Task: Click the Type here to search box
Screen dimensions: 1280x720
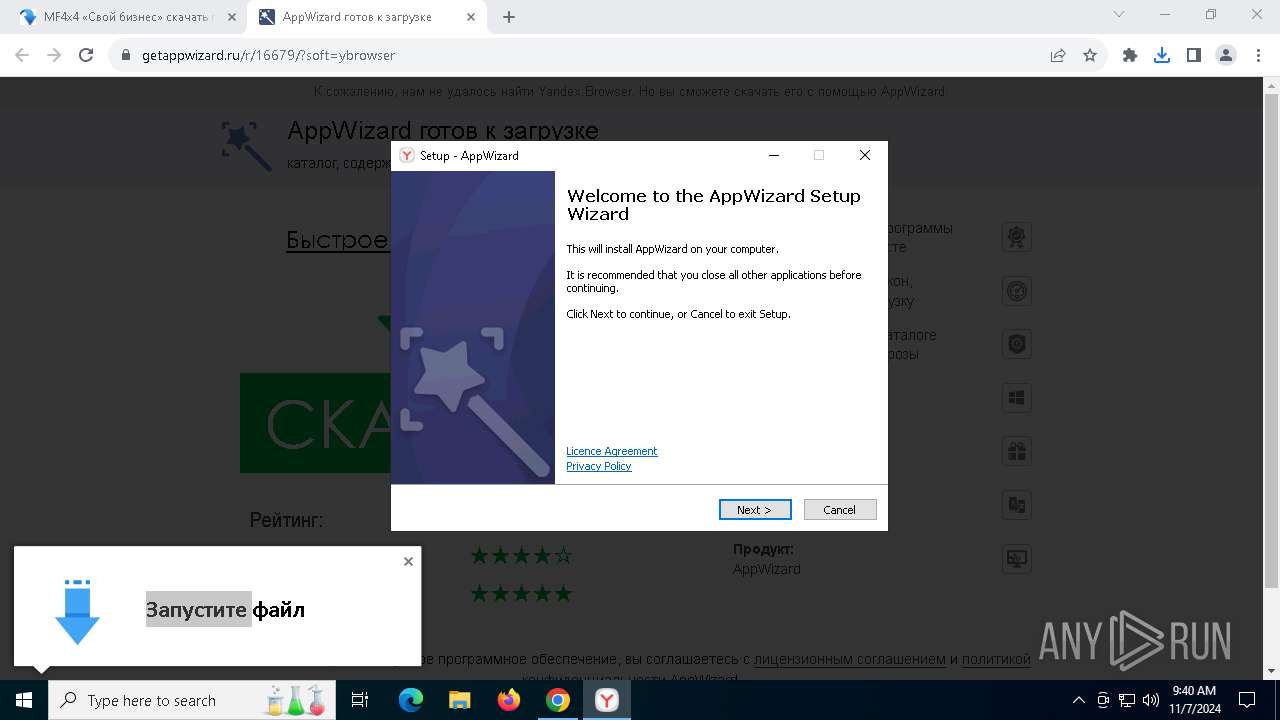Action: click(x=191, y=700)
